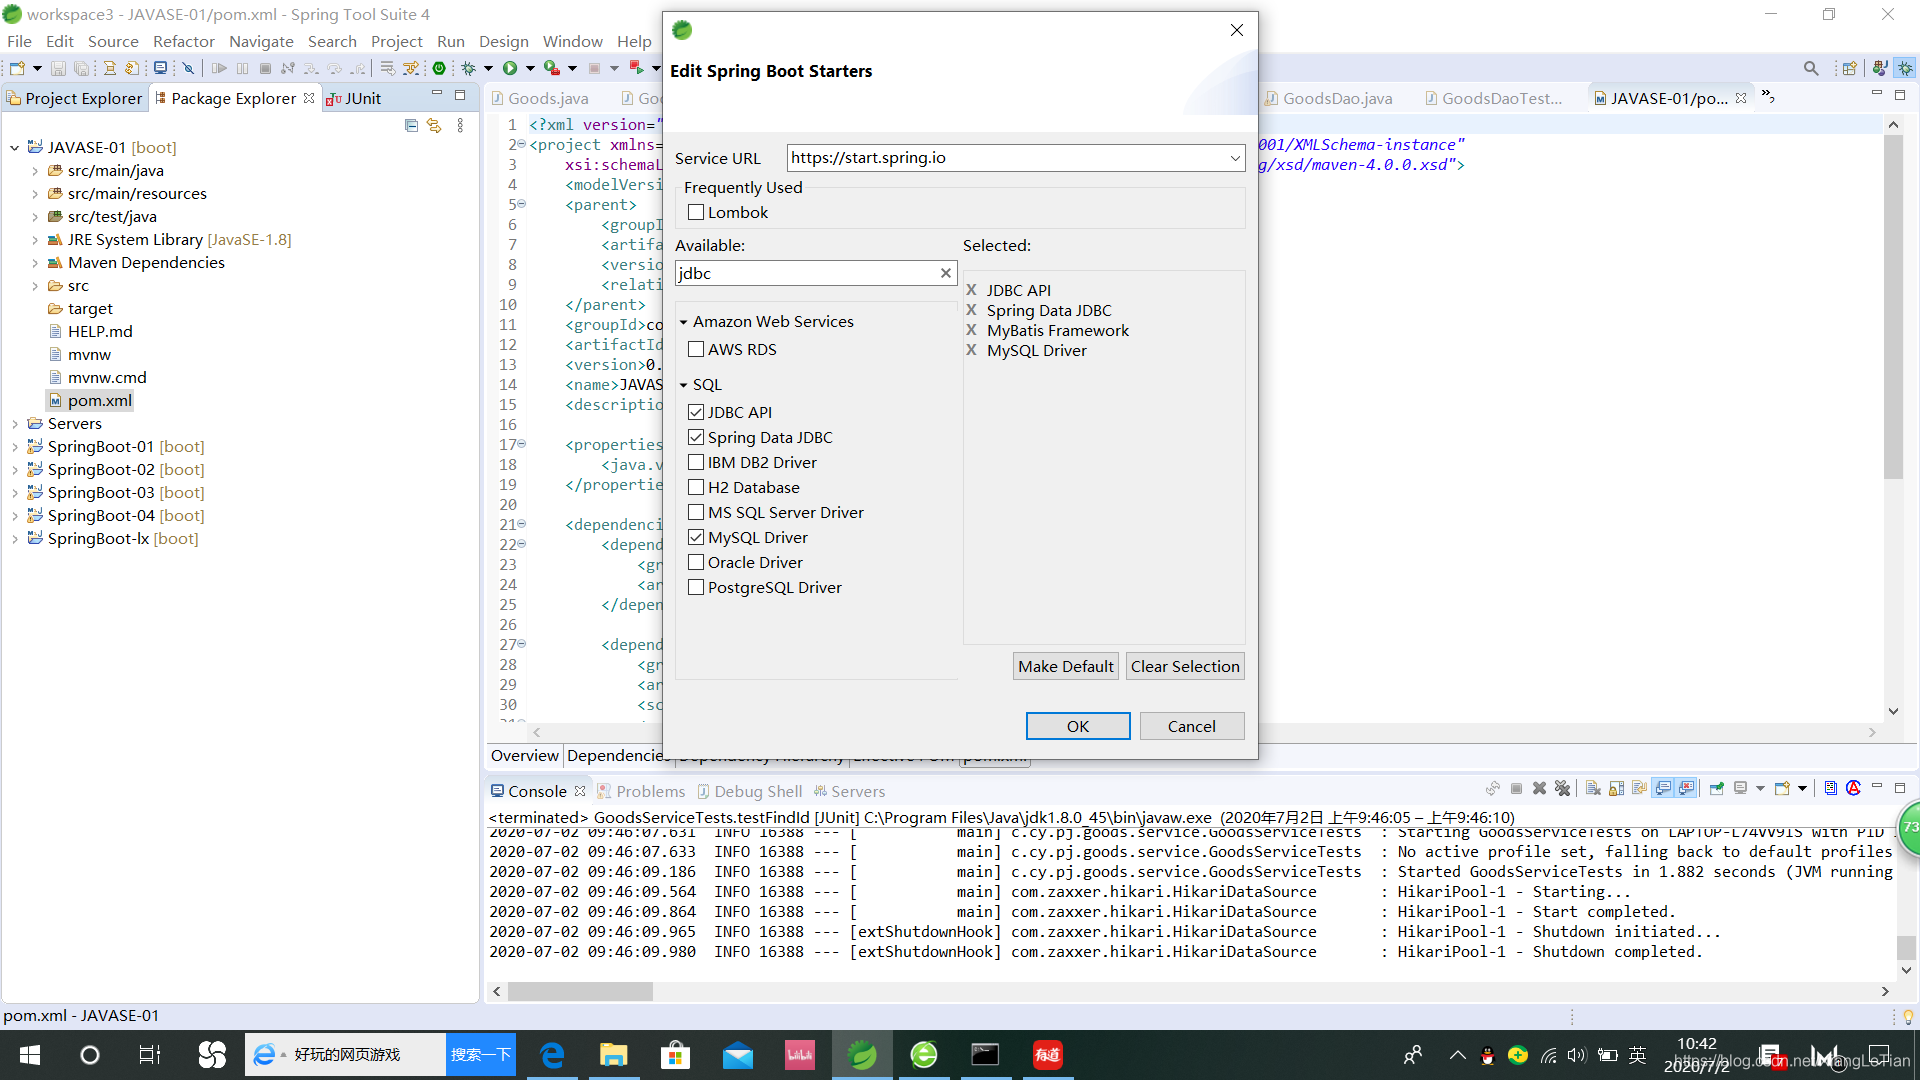Click Pin Console icon
The width and height of the screenshot is (1920, 1080).
tap(1716, 789)
